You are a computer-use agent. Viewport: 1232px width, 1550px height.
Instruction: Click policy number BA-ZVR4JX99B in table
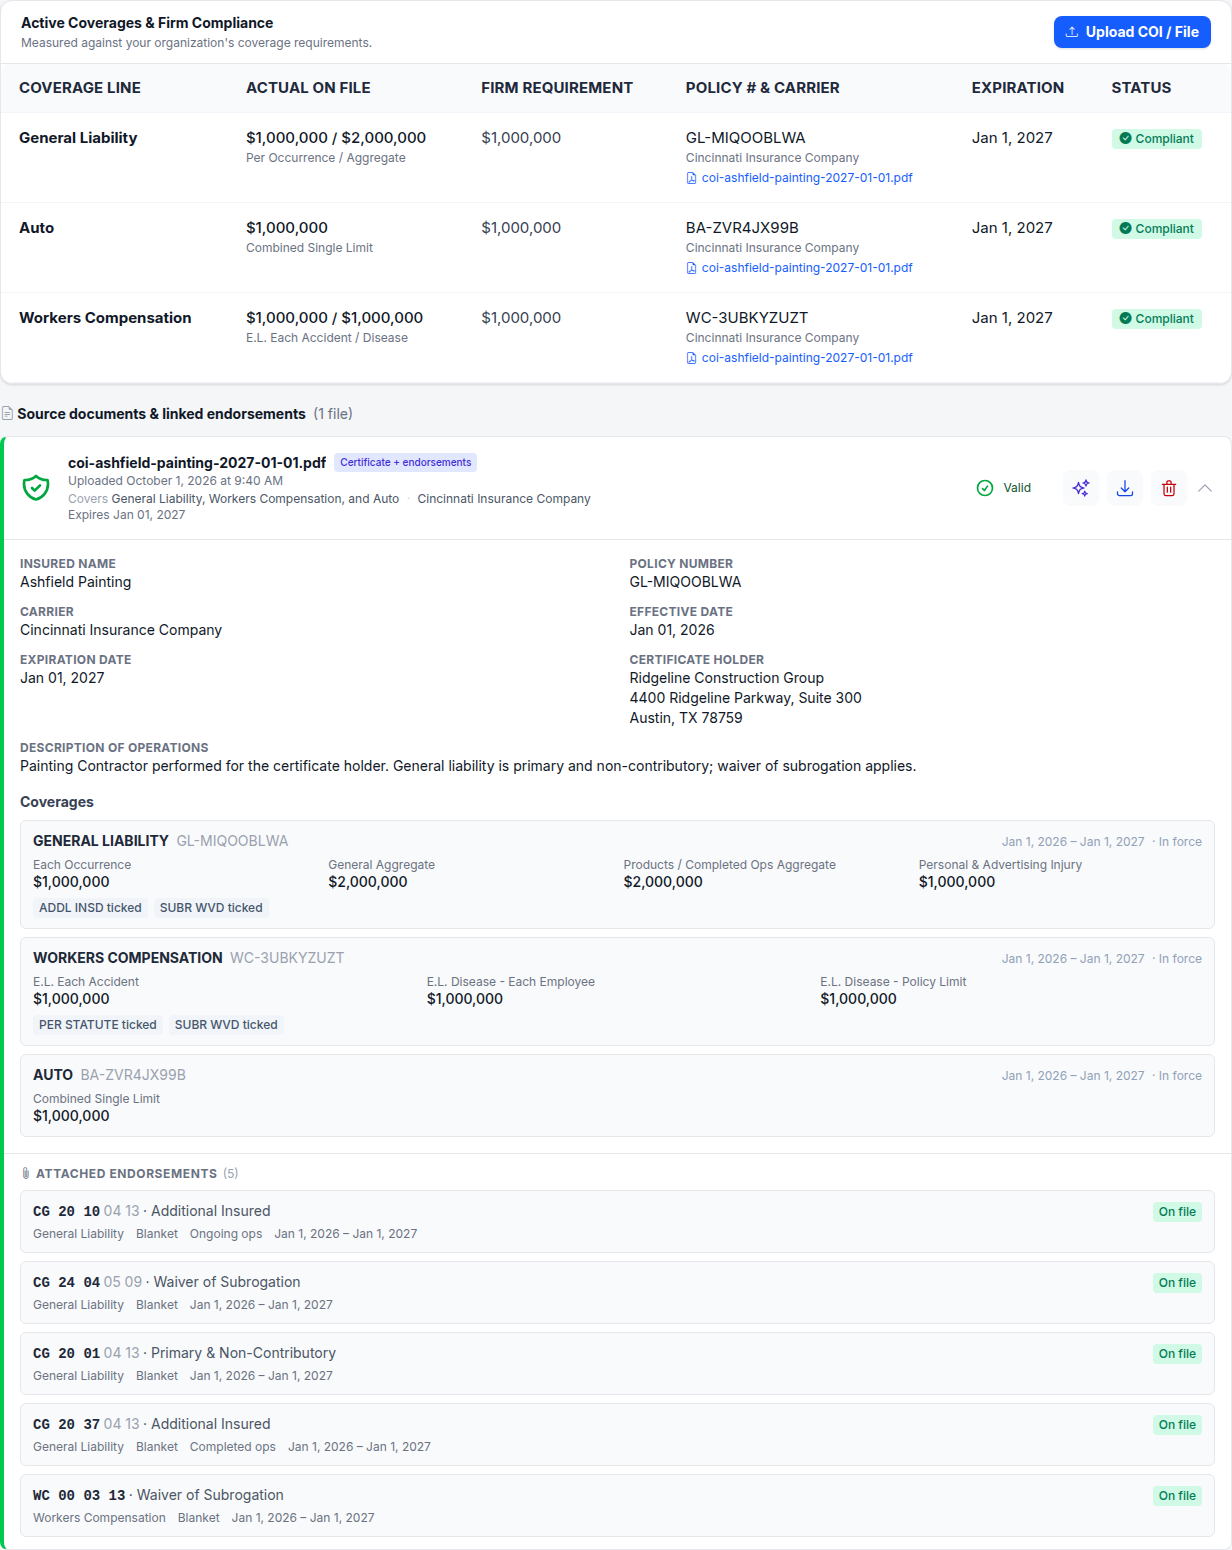point(742,228)
